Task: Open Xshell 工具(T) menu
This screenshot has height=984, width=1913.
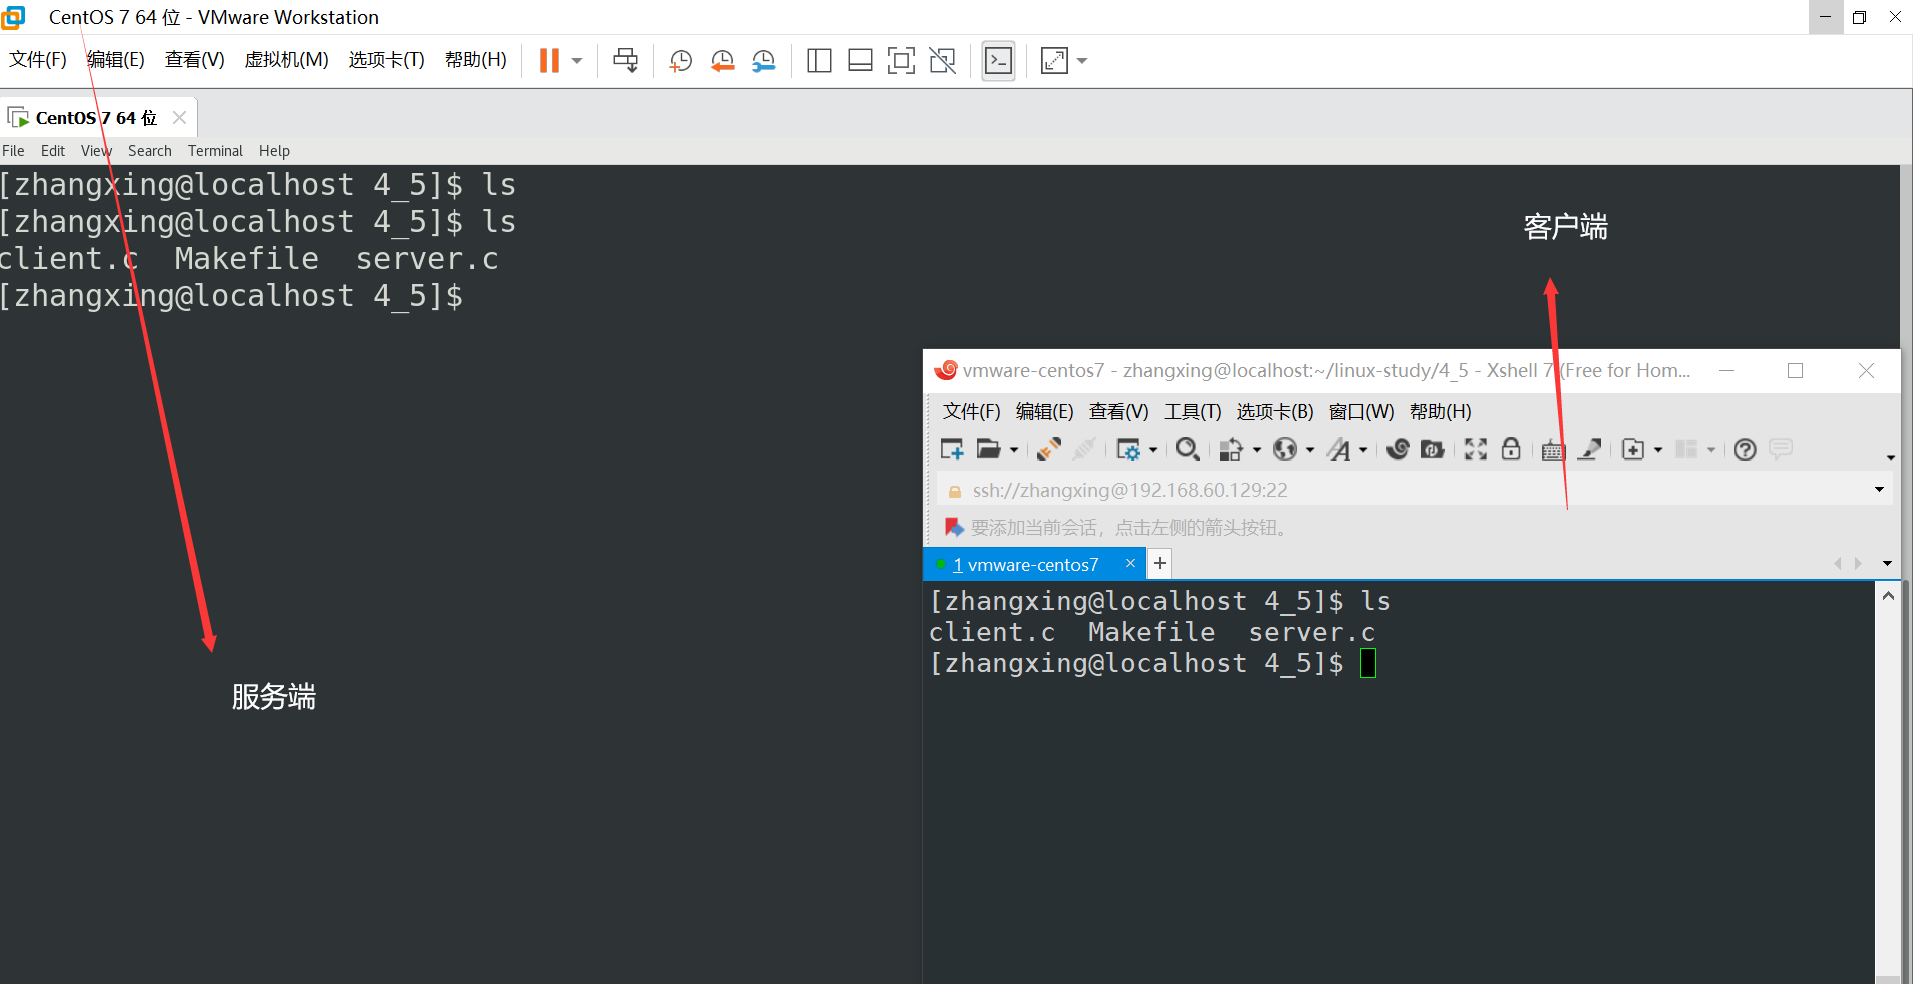Action: tap(1192, 412)
